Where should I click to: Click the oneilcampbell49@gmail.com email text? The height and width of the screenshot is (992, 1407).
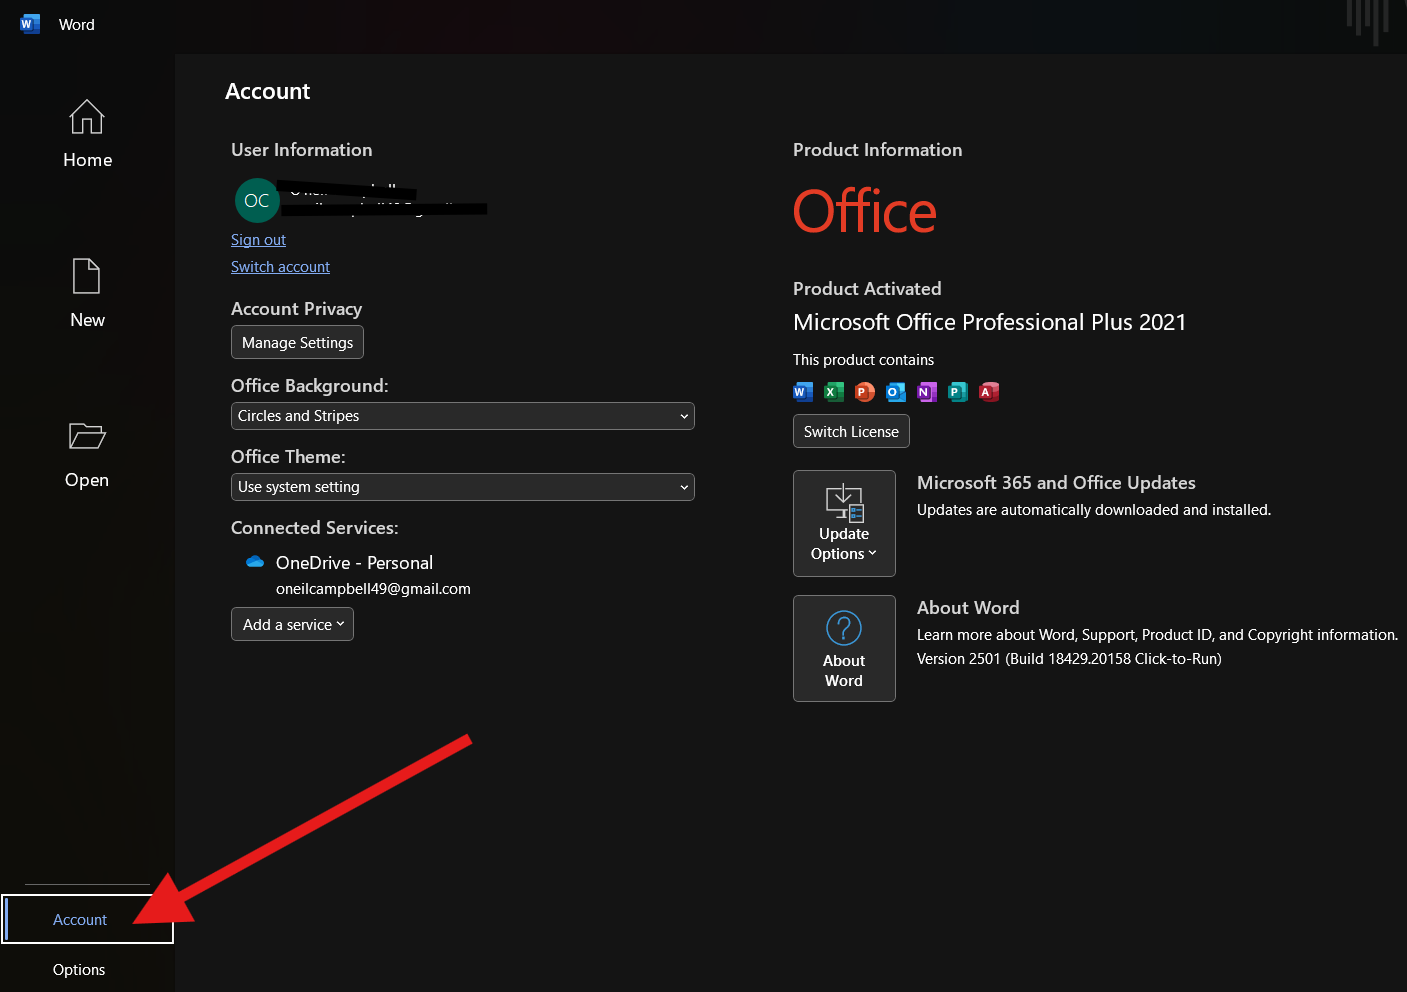pyautogui.click(x=373, y=589)
